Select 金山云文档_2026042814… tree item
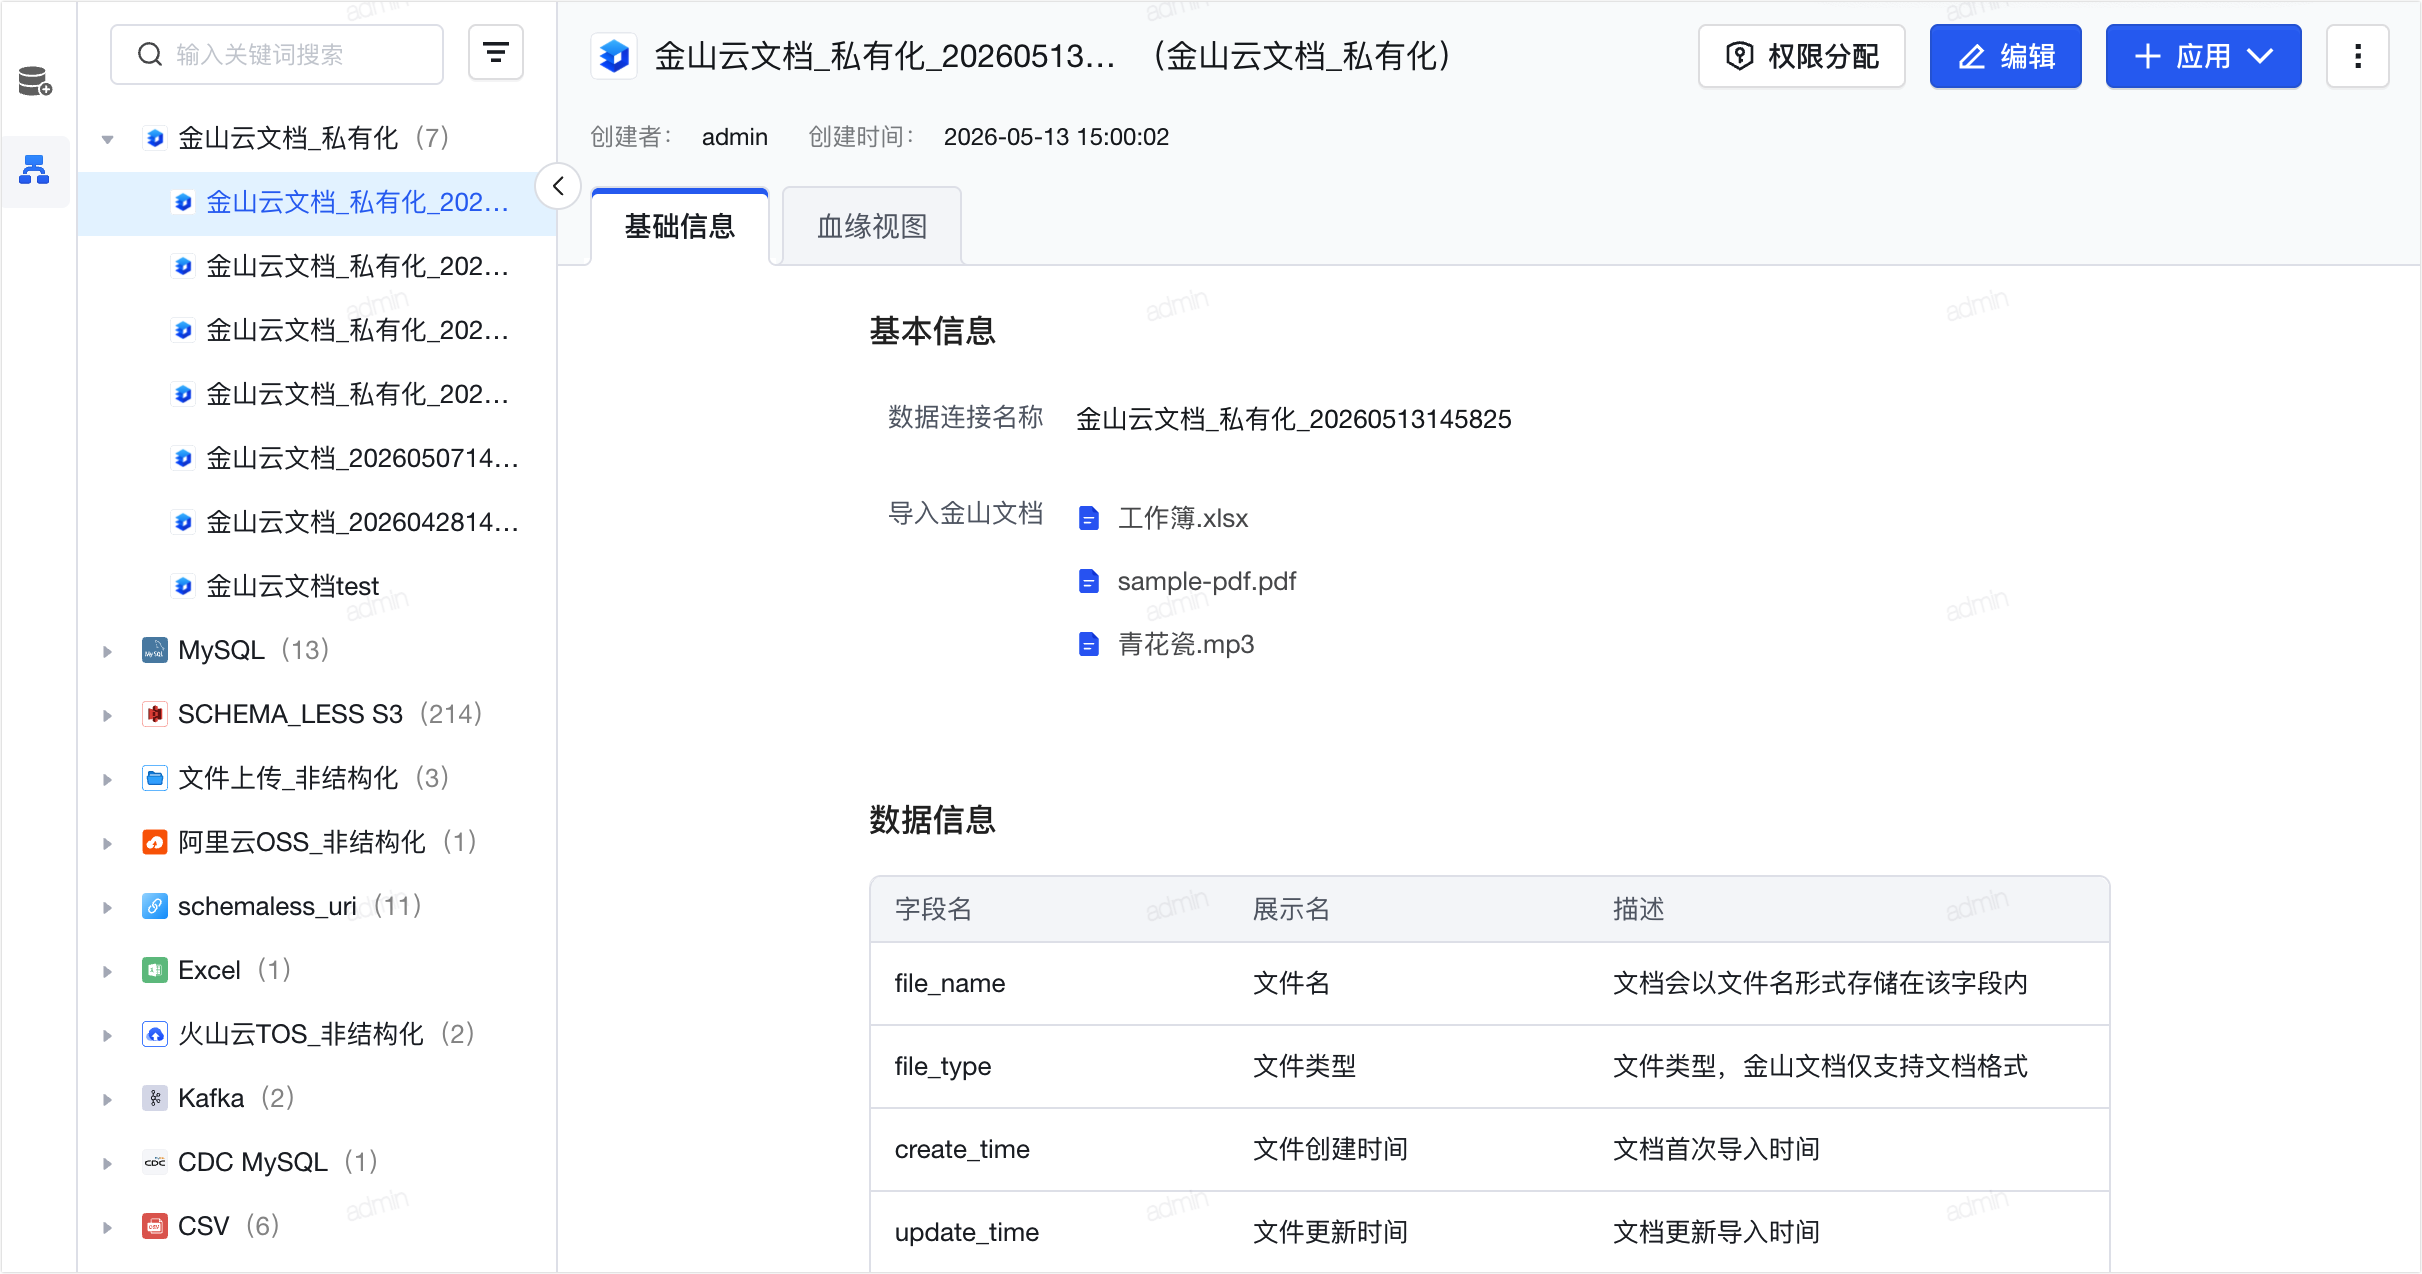The width and height of the screenshot is (2422, 1274). point(317,522)
